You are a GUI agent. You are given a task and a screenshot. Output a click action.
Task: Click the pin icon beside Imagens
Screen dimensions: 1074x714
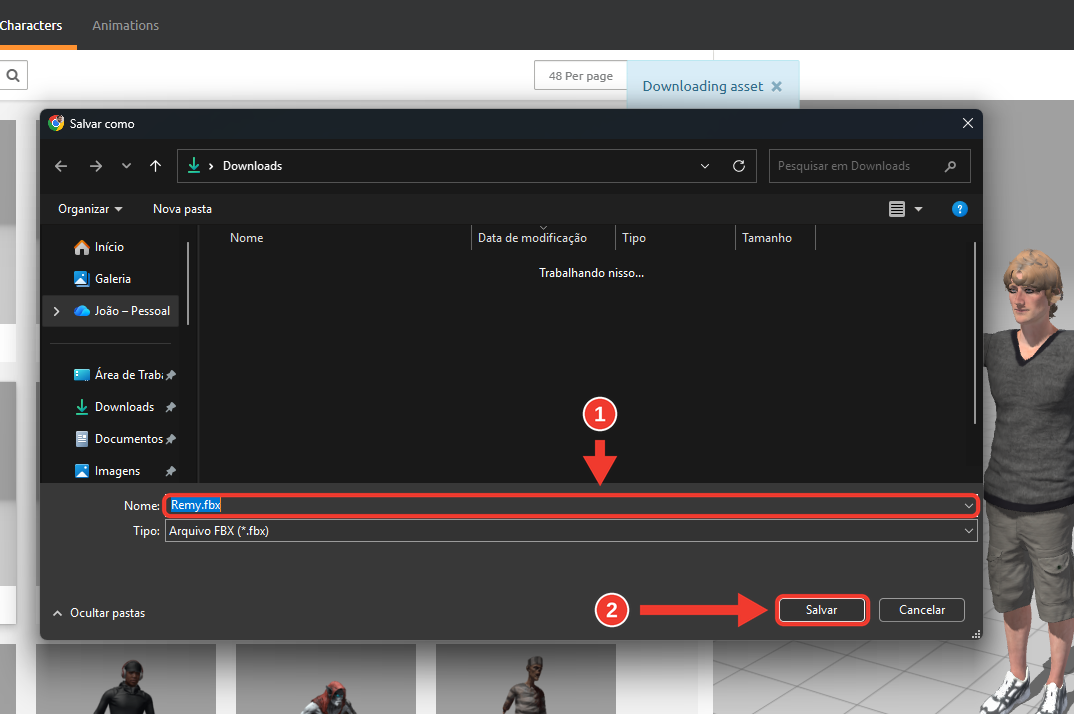[x=171, y=471]
